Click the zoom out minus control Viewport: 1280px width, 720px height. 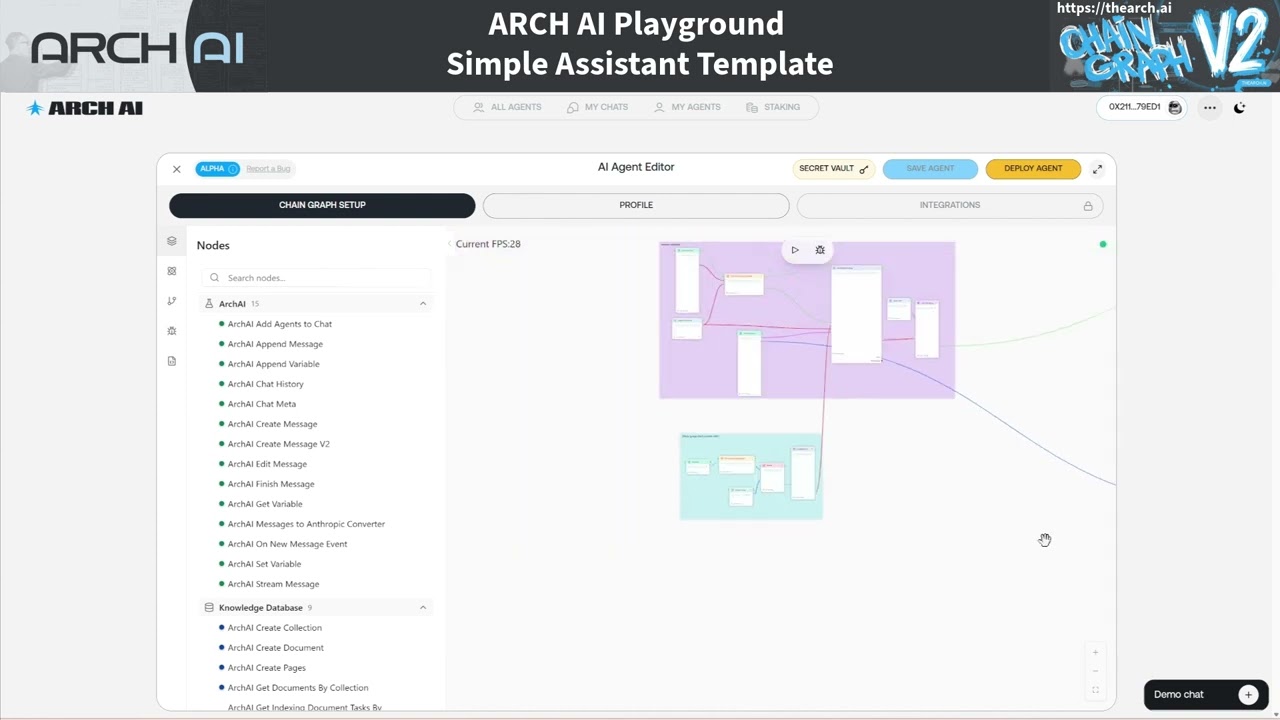(x=1095, y=671)
